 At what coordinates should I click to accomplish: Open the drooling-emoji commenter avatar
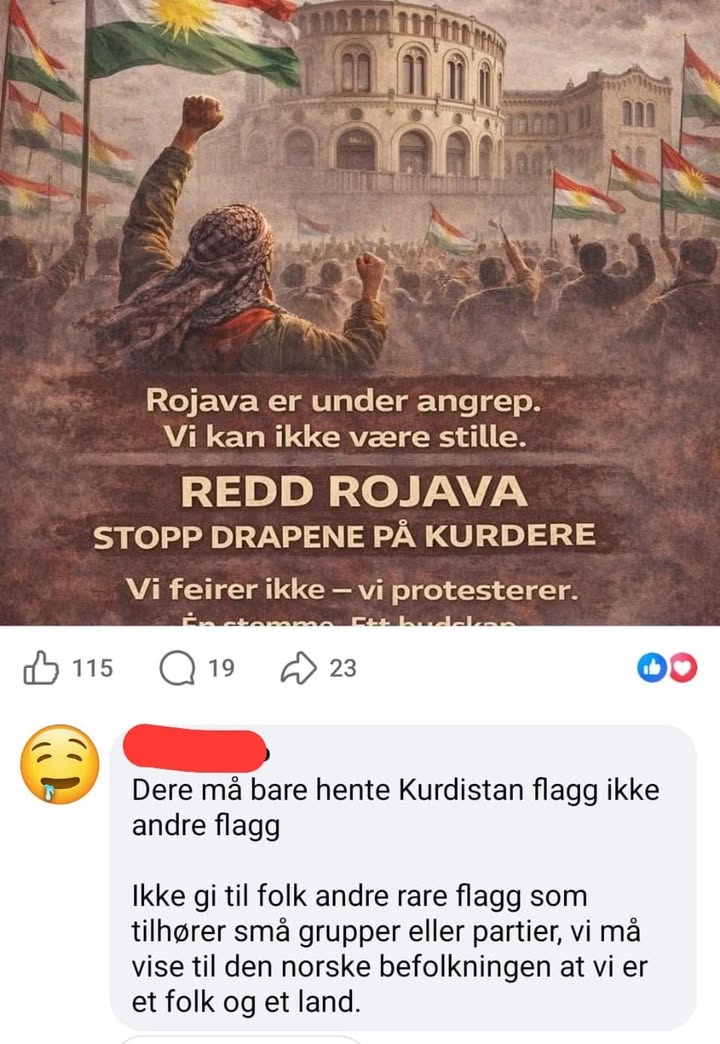coord(60,764)
